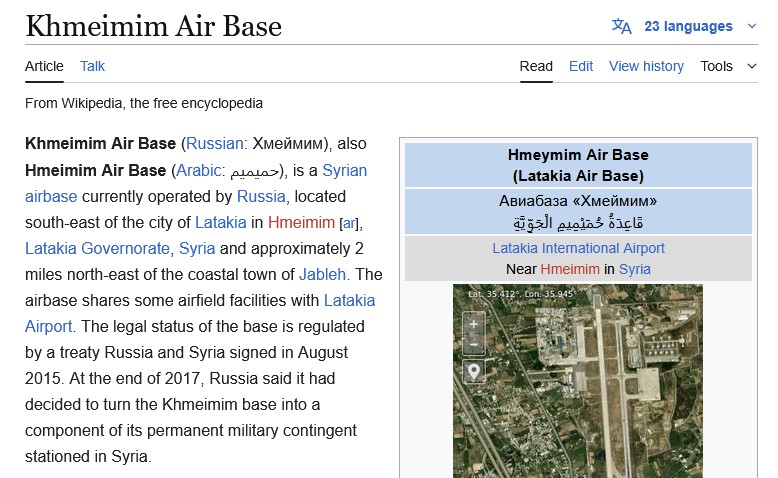Open the 23 languages selector
Image resolution: width=778 pixels, height=478 pixels.
click(688, 26)
